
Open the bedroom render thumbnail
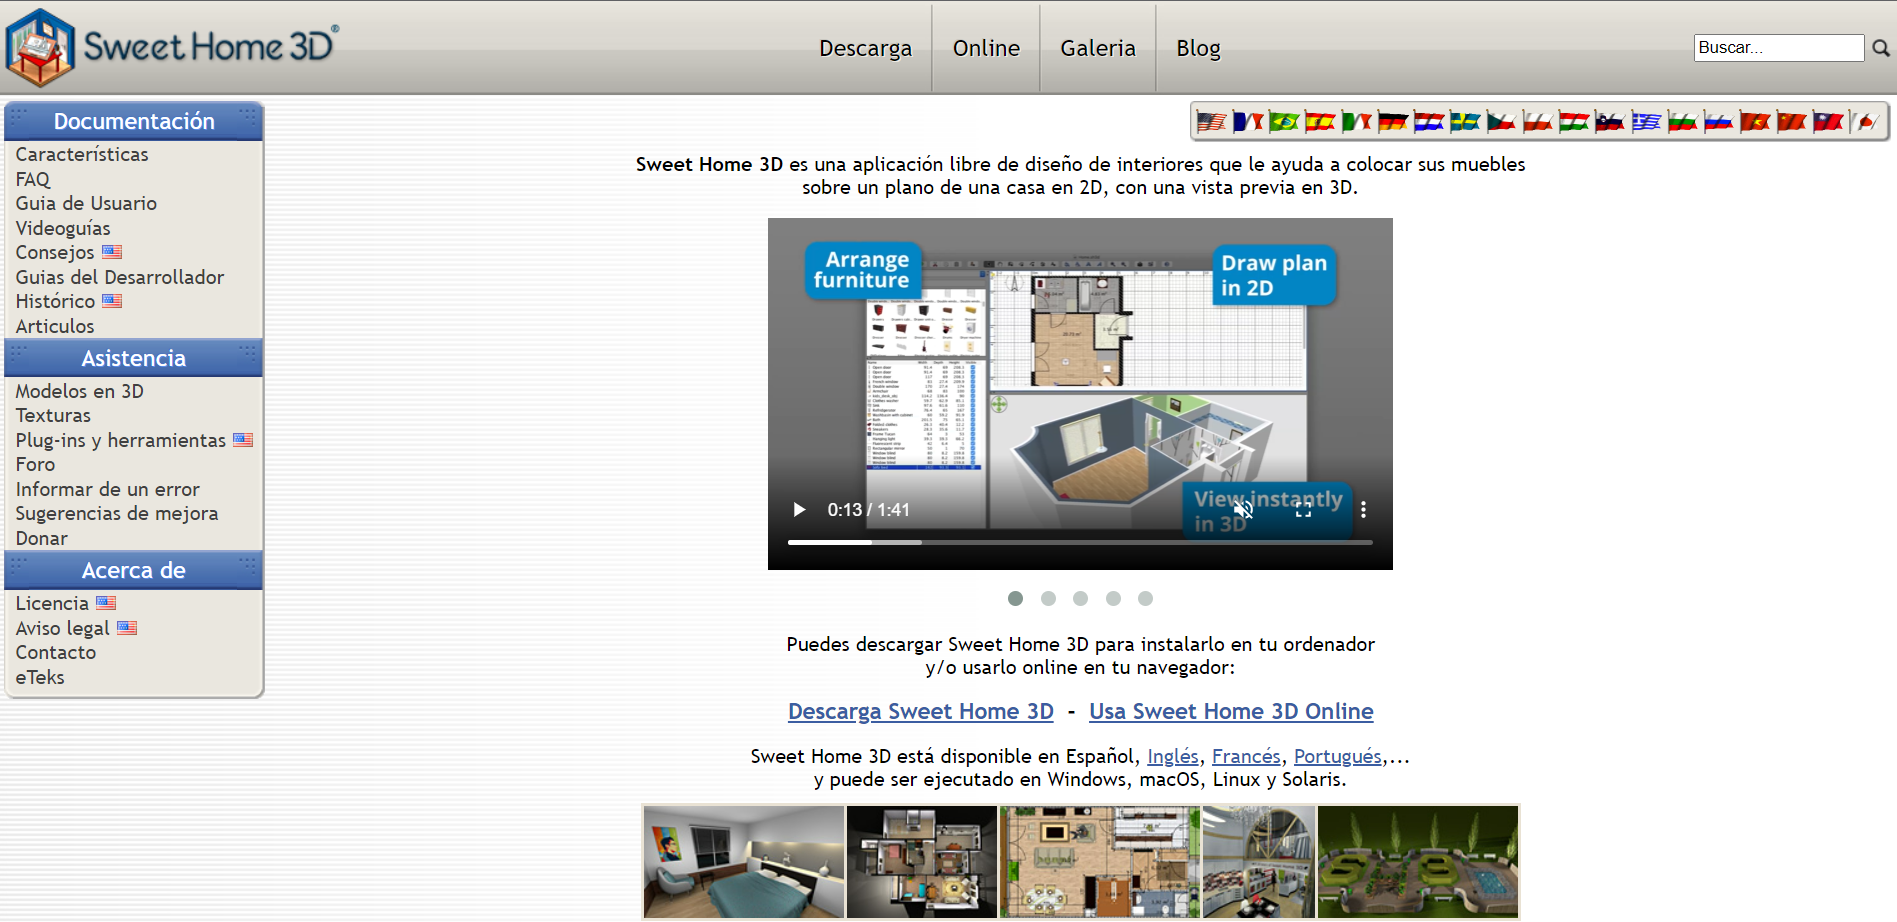744,862
